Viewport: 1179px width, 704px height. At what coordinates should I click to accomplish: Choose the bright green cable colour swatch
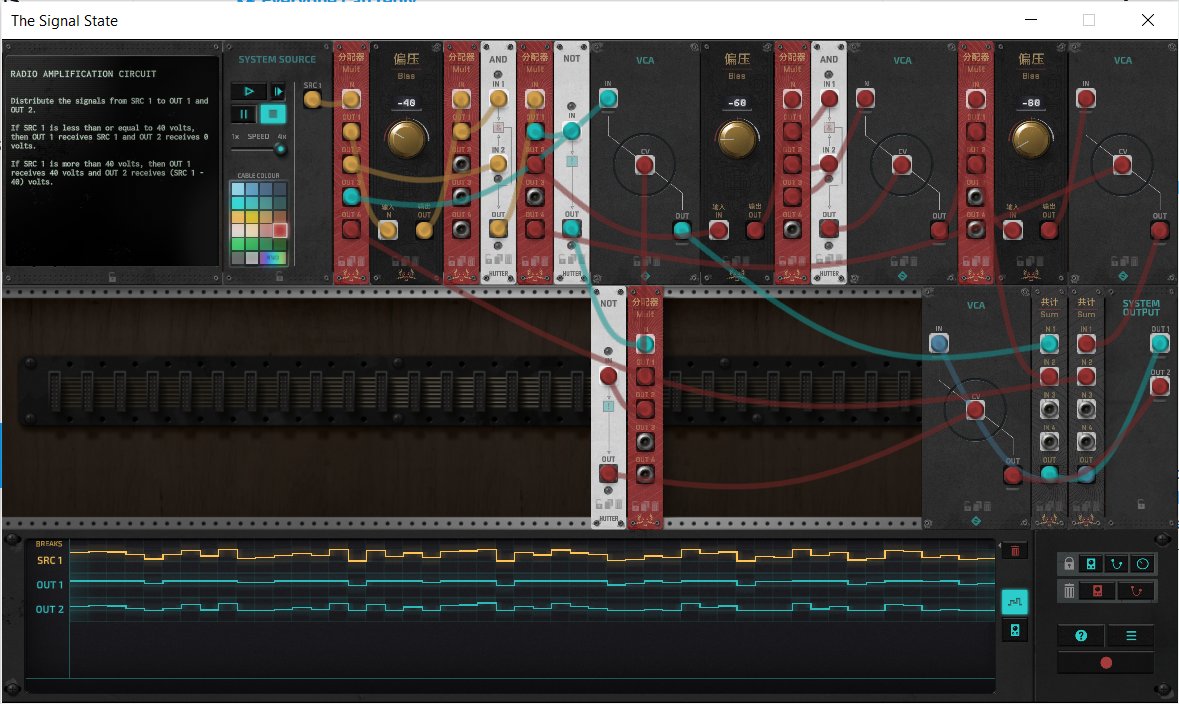pos(238,244)
